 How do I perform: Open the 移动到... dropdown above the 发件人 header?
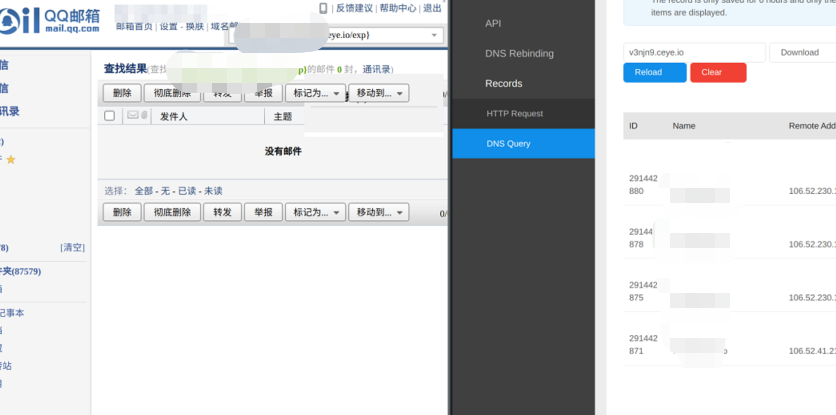click(x=379, y=93)
